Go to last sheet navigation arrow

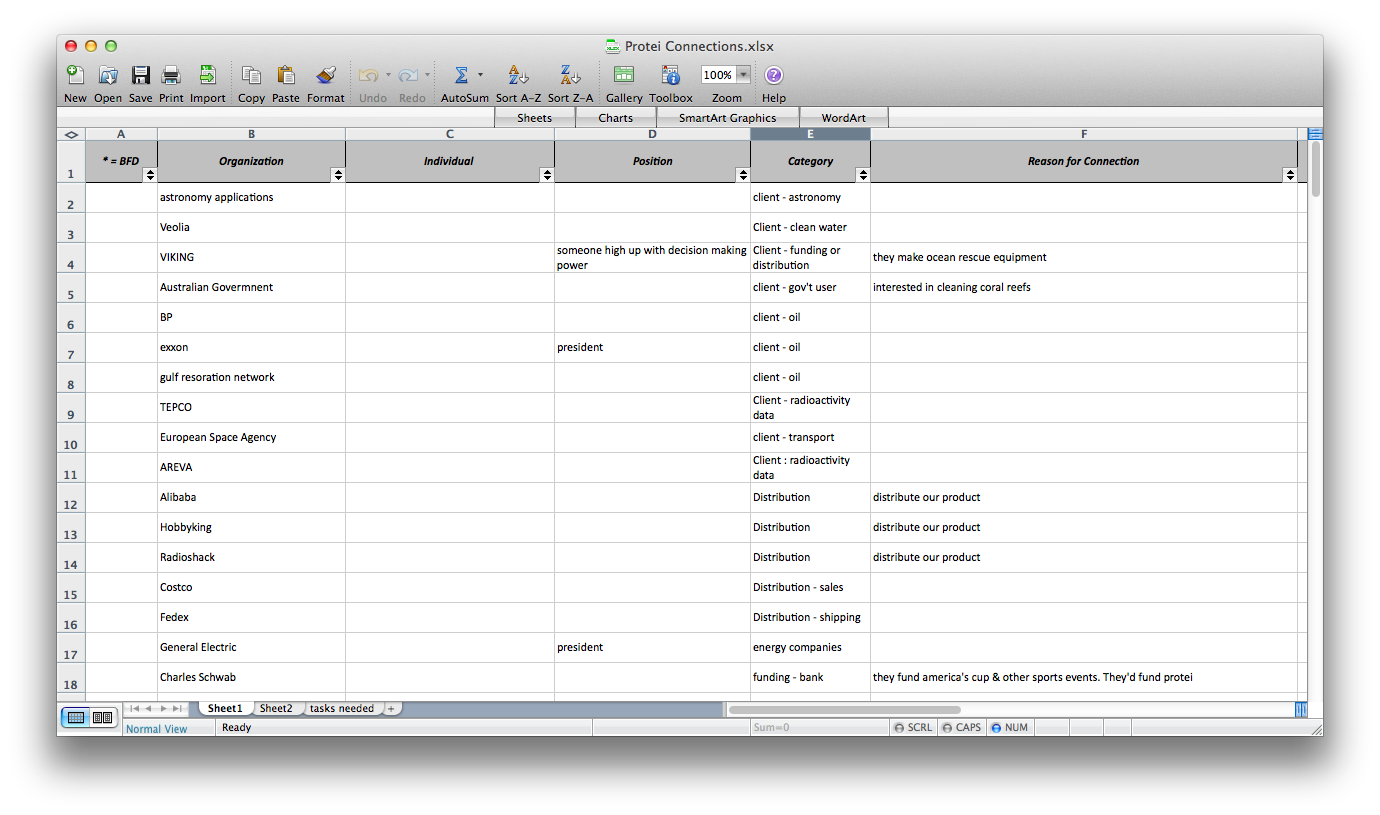click(177, 708)
